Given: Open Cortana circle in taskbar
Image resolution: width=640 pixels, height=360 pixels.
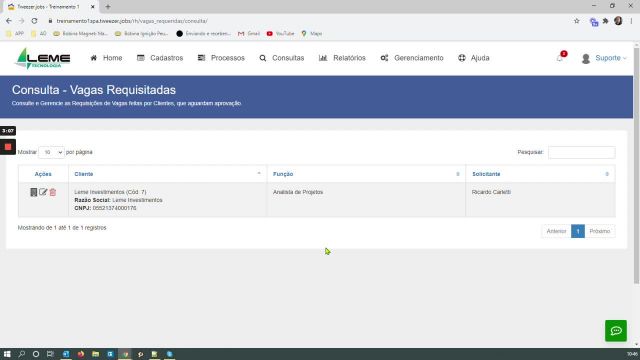Looking at the screenshot, I should (36, 354).
